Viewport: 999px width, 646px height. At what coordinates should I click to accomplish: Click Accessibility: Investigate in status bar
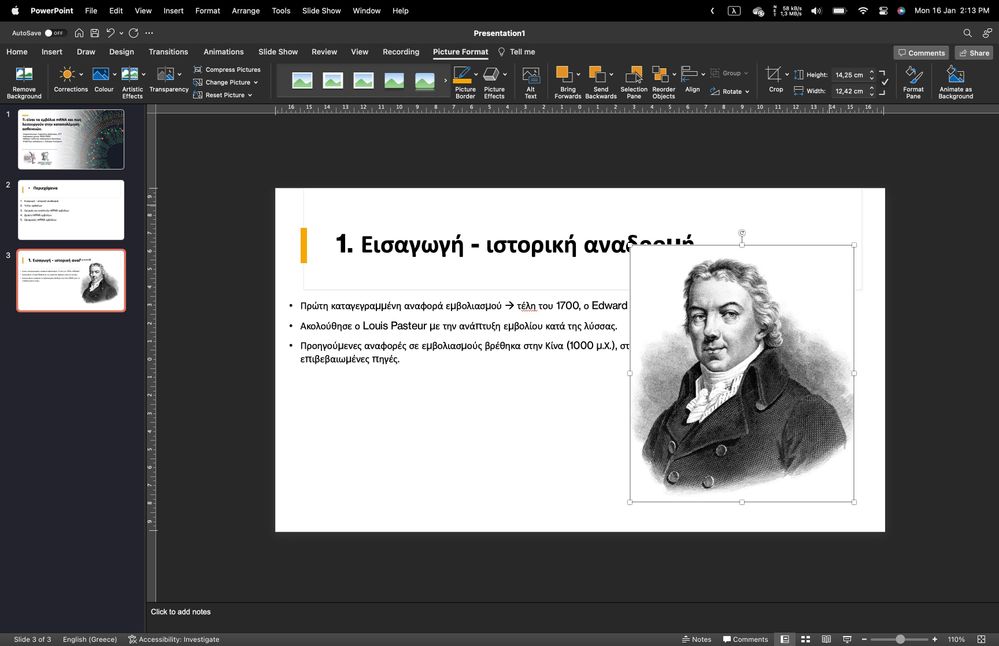tap(174, 639)
